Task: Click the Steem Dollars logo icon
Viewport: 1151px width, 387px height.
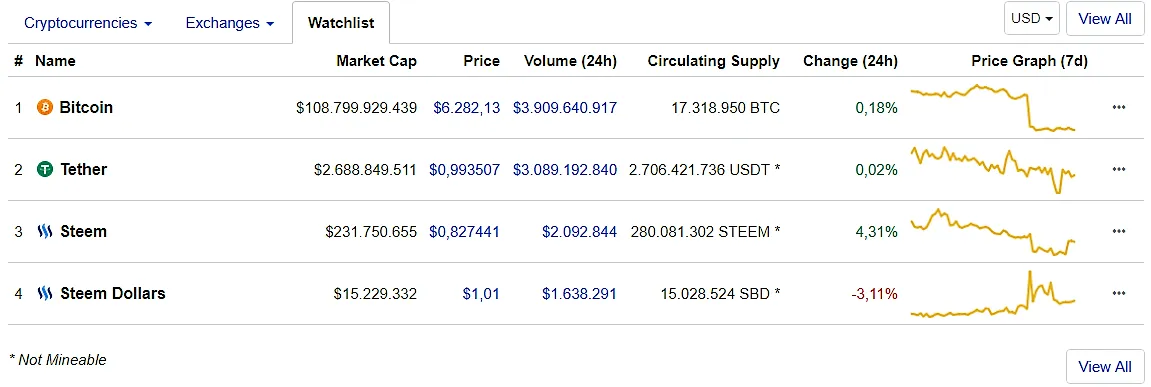Action: coord(45,294)
